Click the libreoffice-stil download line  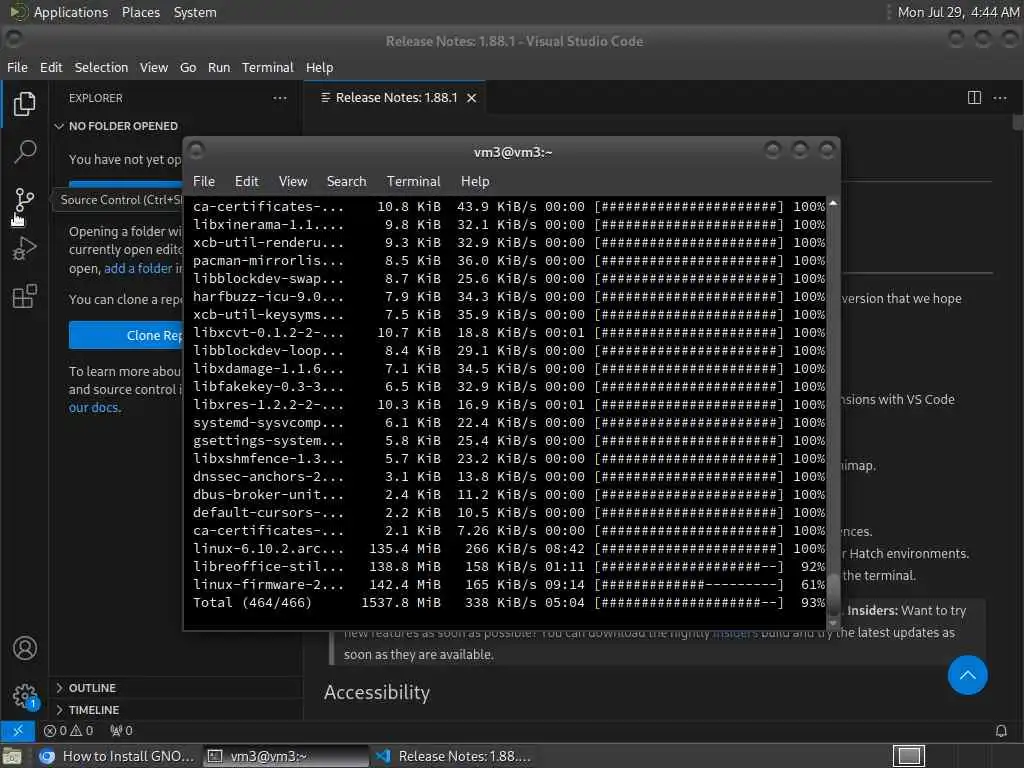click(509, 567)
